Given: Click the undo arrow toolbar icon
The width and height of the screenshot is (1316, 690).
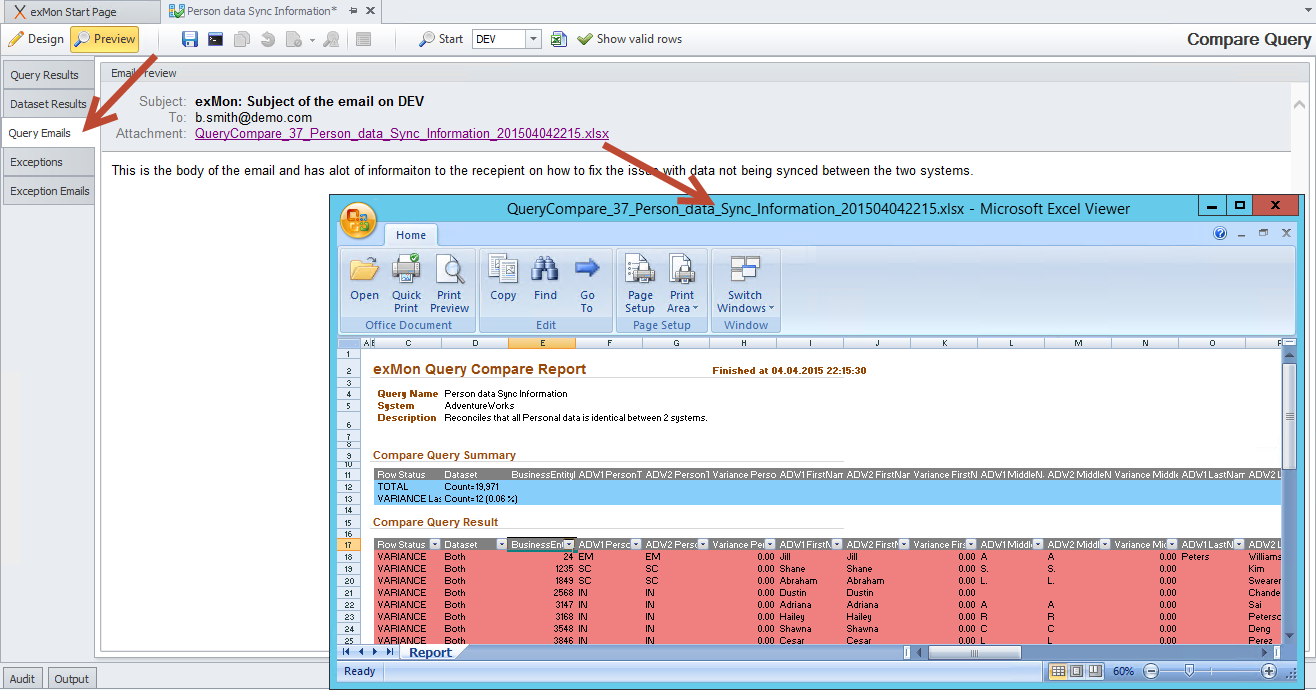Looking at the screenshot, I should [x=267, y=39].
